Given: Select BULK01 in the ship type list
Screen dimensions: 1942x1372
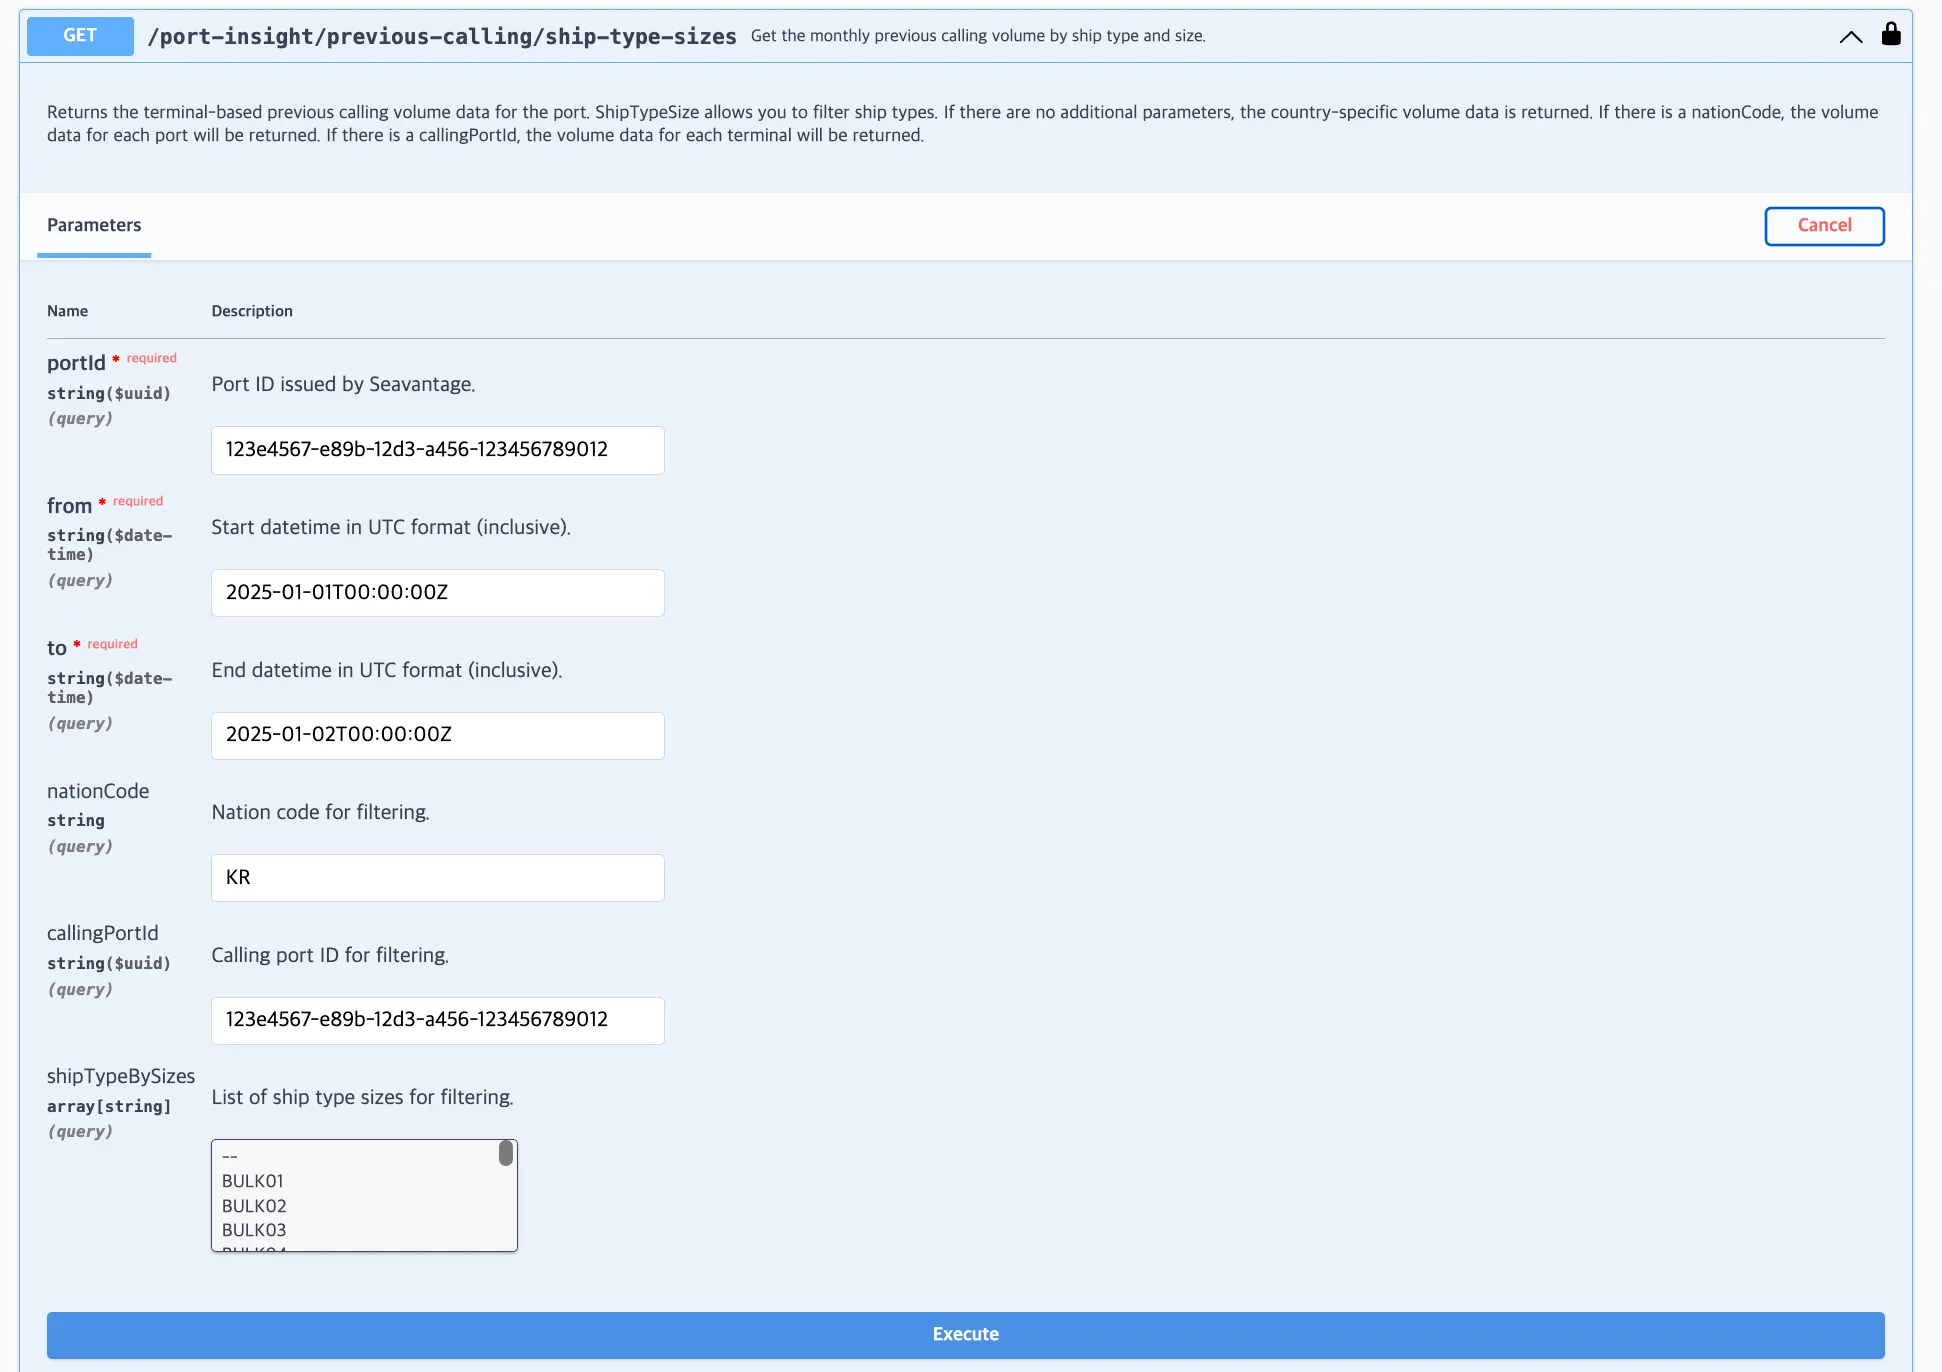Looking at the screenshot, I should tap(253, 1181).
